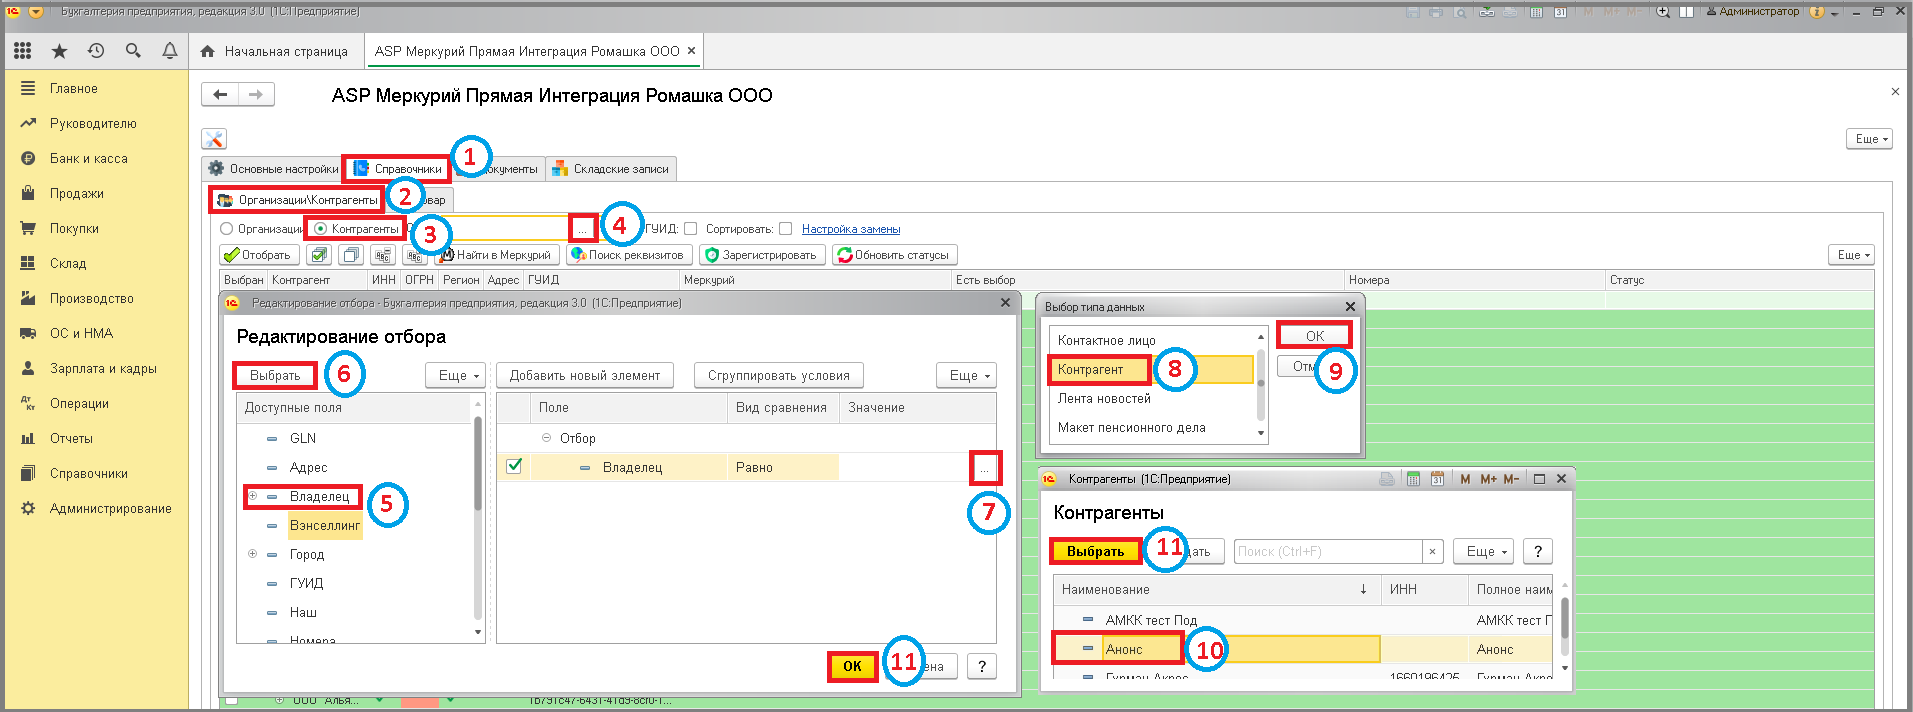Expand the Город field node
The image size is (1913, 712).
253,554
